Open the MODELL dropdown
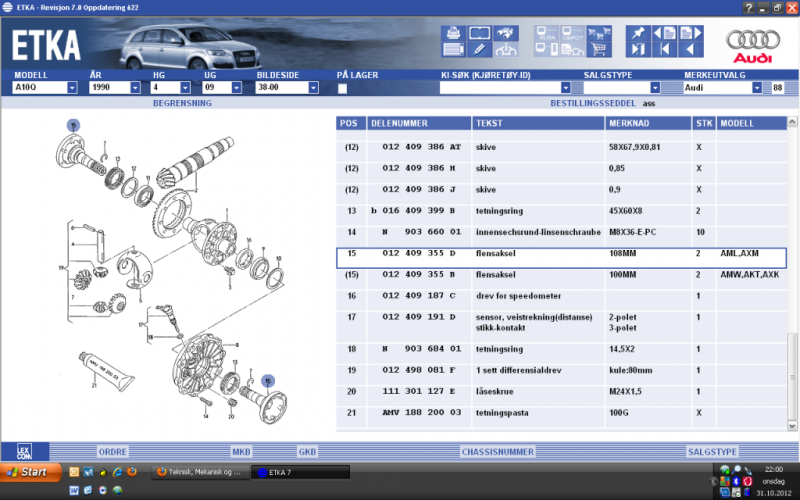Image resolution: width=800 pixels, height=500 pixels. pyautogui.click(x=72, y=88)
